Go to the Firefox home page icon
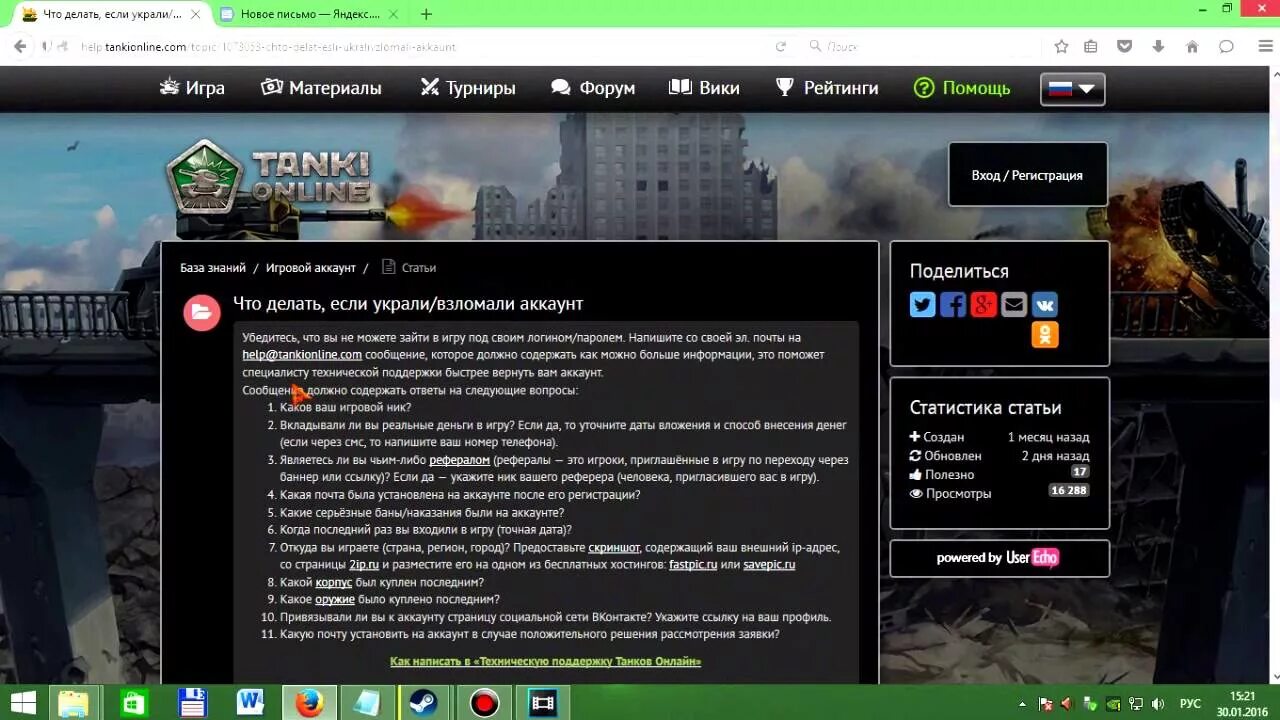The height and width of the screenshot is (720, 1280). 1192,46
